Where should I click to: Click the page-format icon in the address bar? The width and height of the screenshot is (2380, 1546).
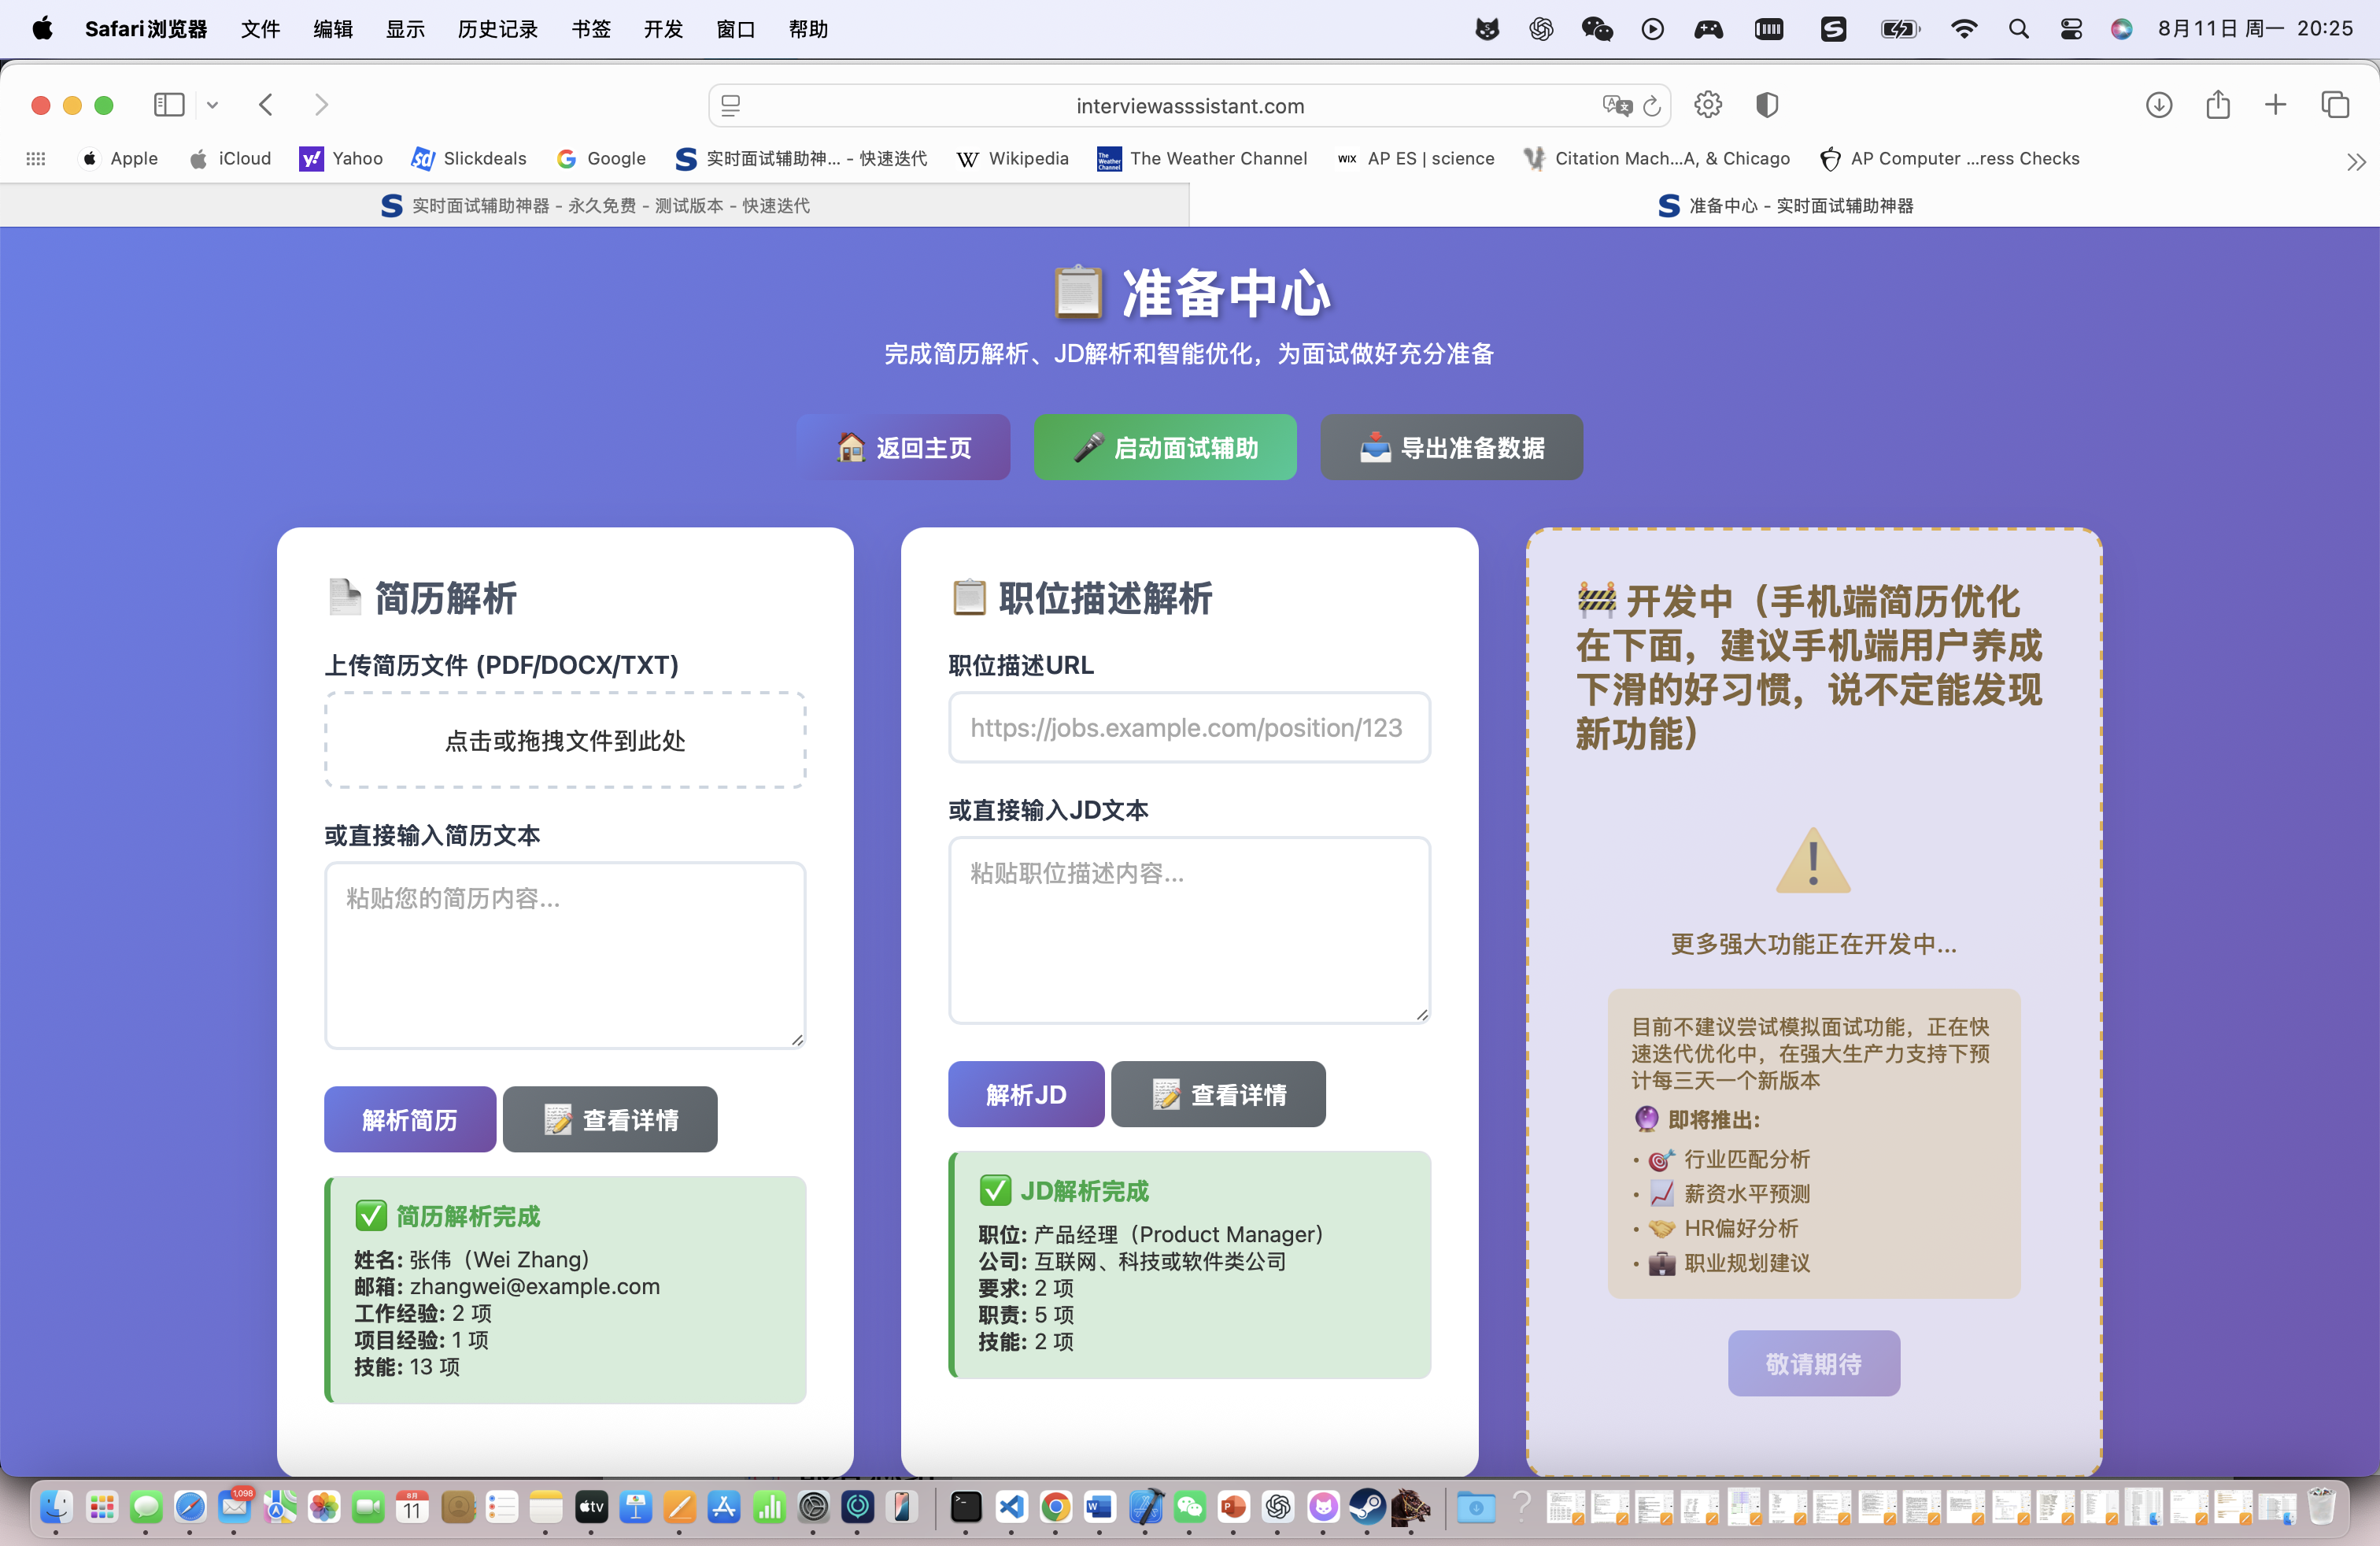(731, 106)
